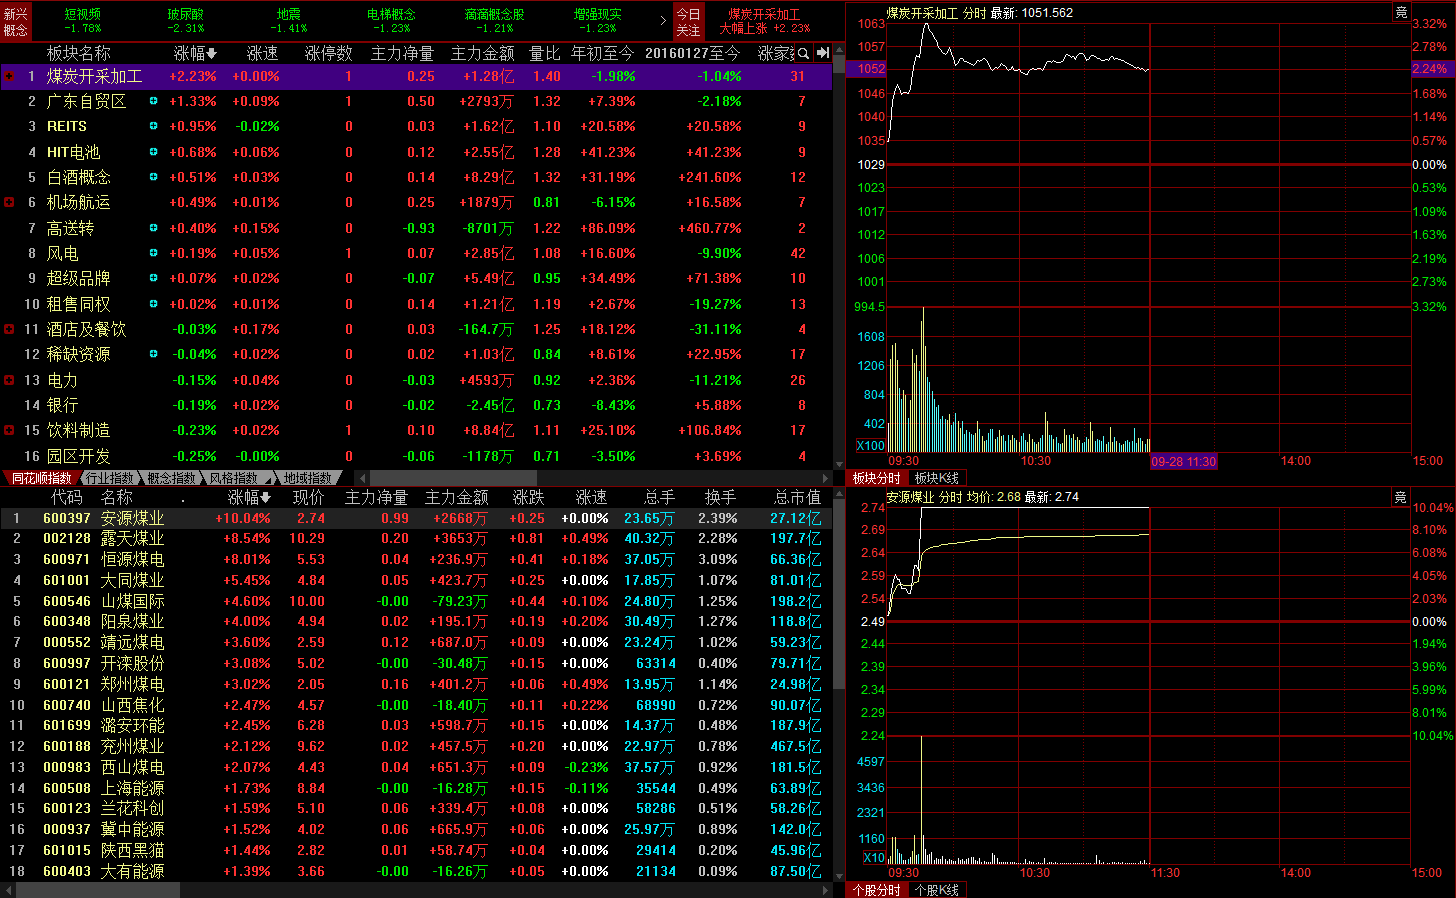1456x898 pixels.
Task: Sort sector table by 量比 column
Action: [544, 53]
